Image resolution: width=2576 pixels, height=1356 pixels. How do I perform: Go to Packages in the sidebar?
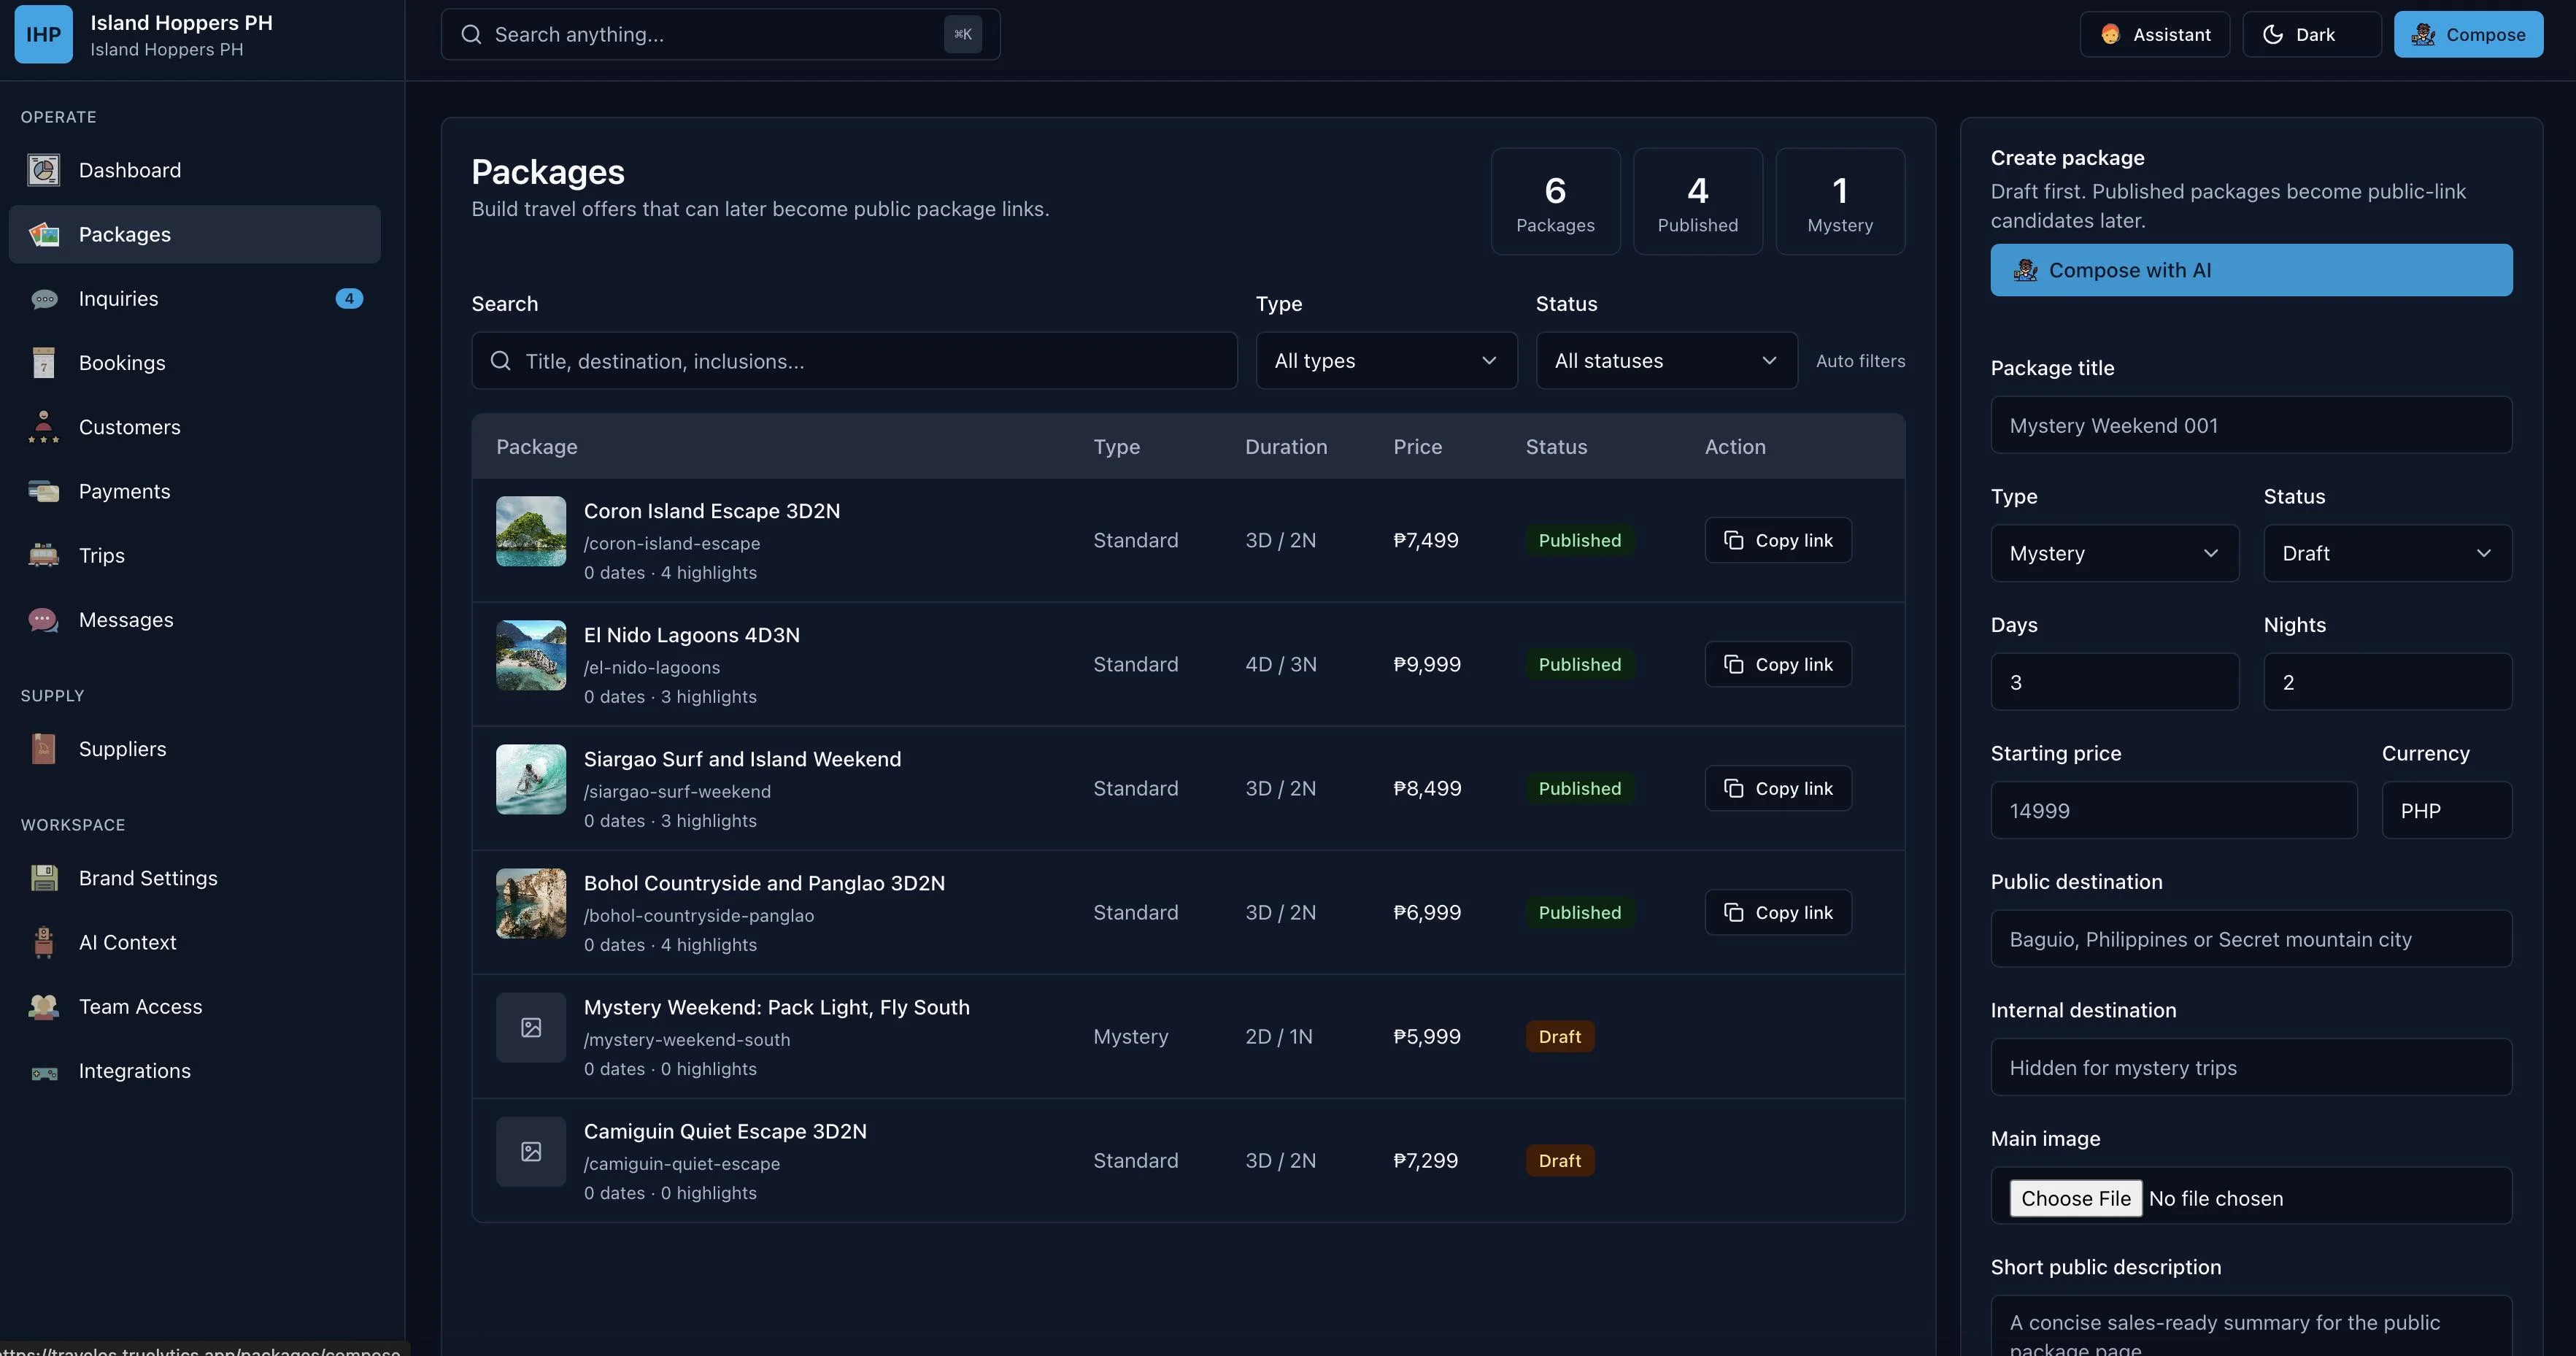194,234
